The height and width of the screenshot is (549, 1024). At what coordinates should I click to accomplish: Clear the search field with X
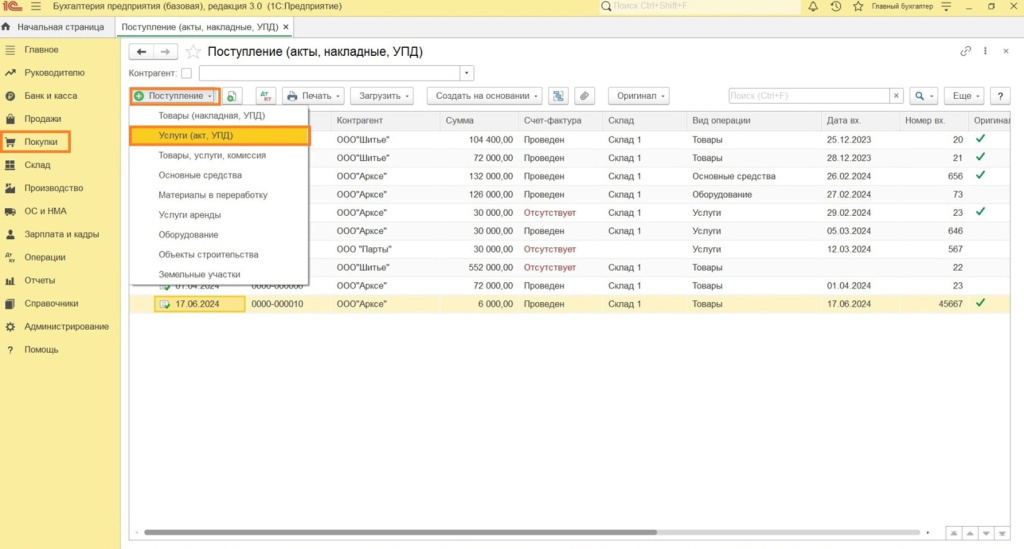pyautogui.click(x=897, y=96)
